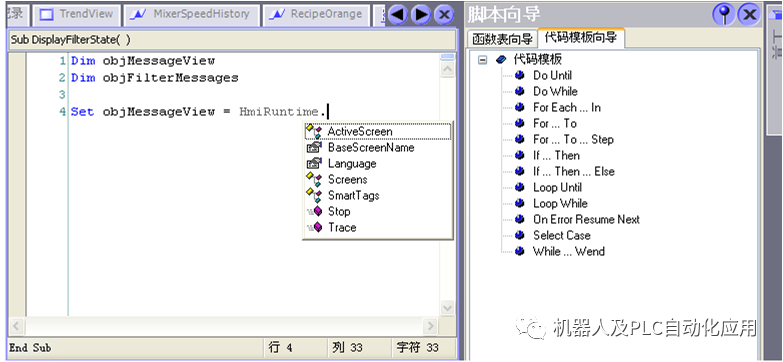
Task: Open the RecipeOrange tab
Action: tap(316, 15)
